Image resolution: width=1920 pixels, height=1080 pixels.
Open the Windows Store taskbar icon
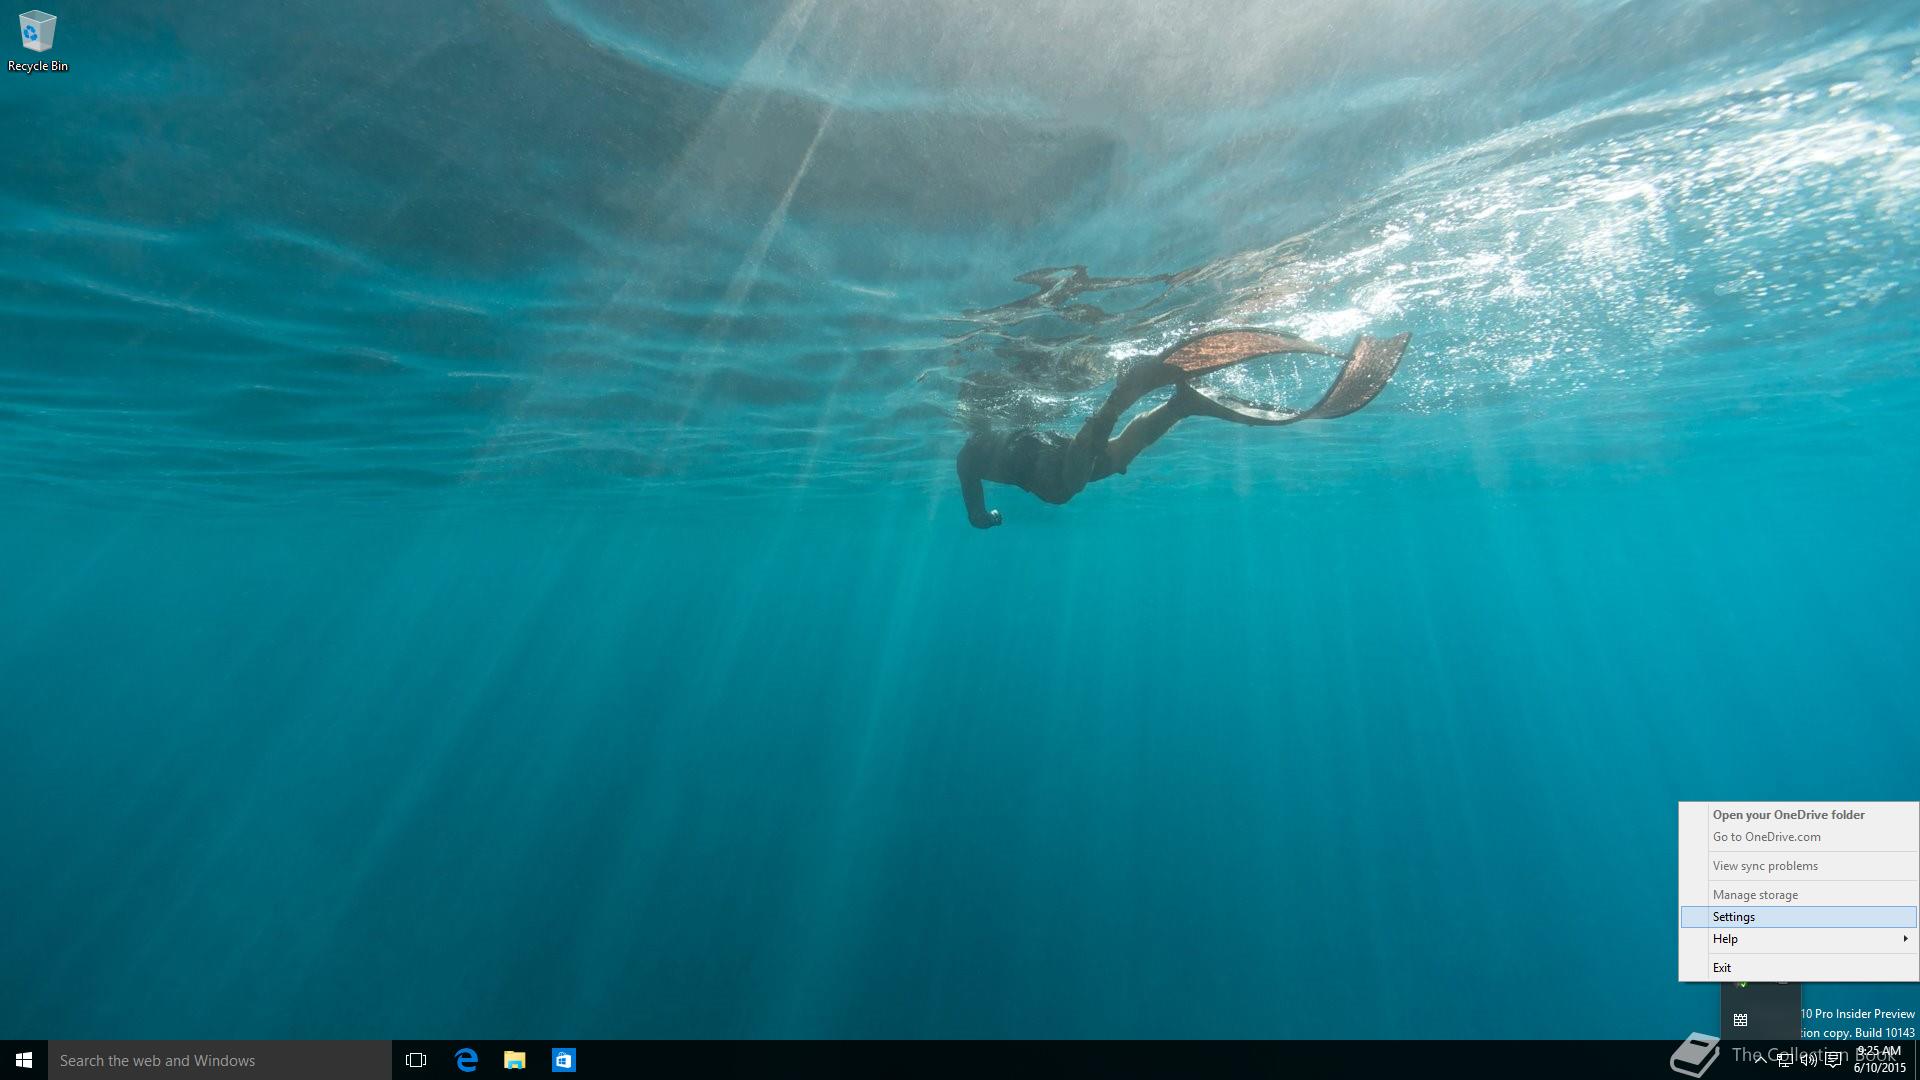pyautogui.click(x=564, y=1060)
